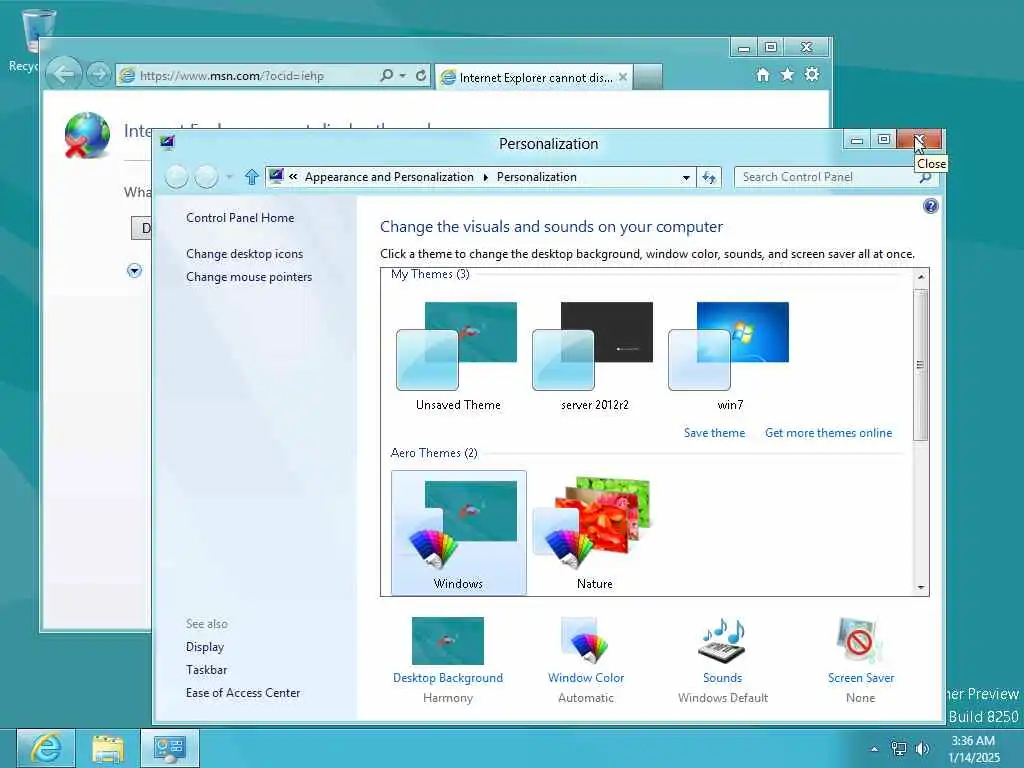
Task: Open a new tab in Internet Explorer
Action: pyautogui.click(x=648, y=77)
